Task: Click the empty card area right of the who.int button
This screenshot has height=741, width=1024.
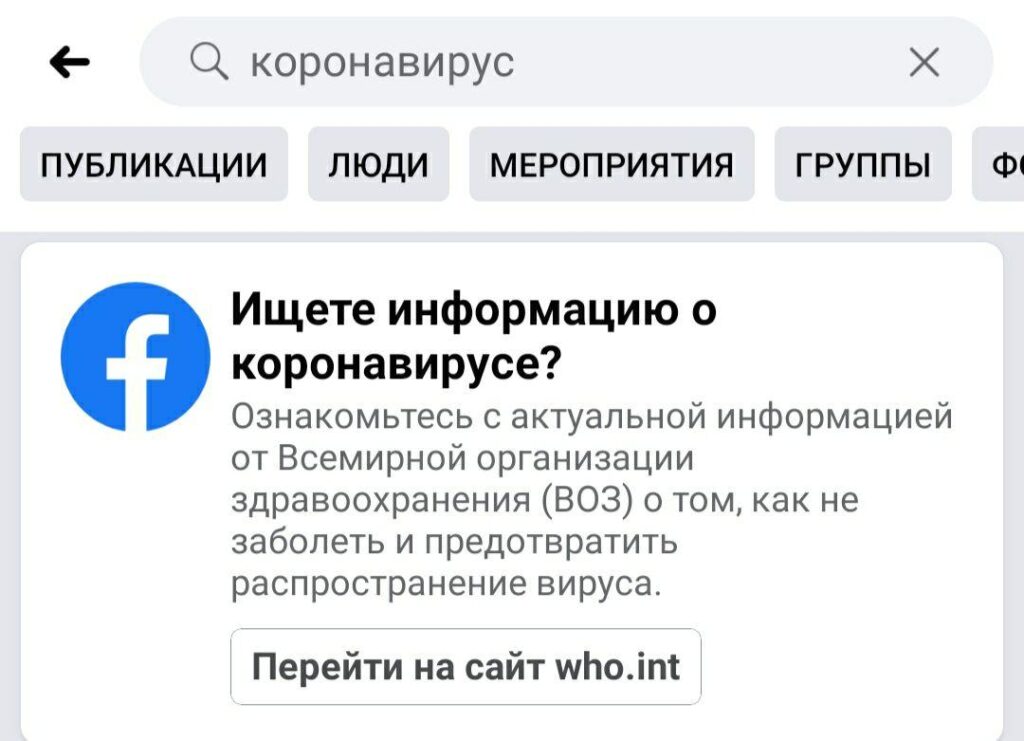Action: click(x=850, y=666)
